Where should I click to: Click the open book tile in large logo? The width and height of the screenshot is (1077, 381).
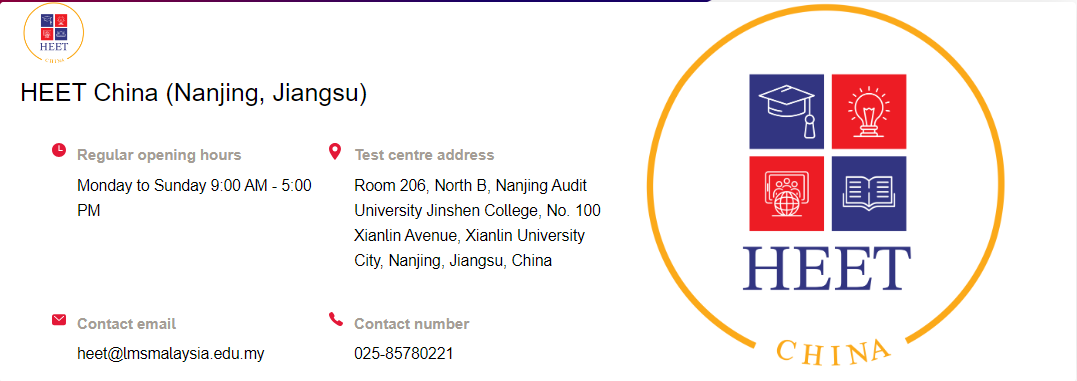click(x=869, y=194)
